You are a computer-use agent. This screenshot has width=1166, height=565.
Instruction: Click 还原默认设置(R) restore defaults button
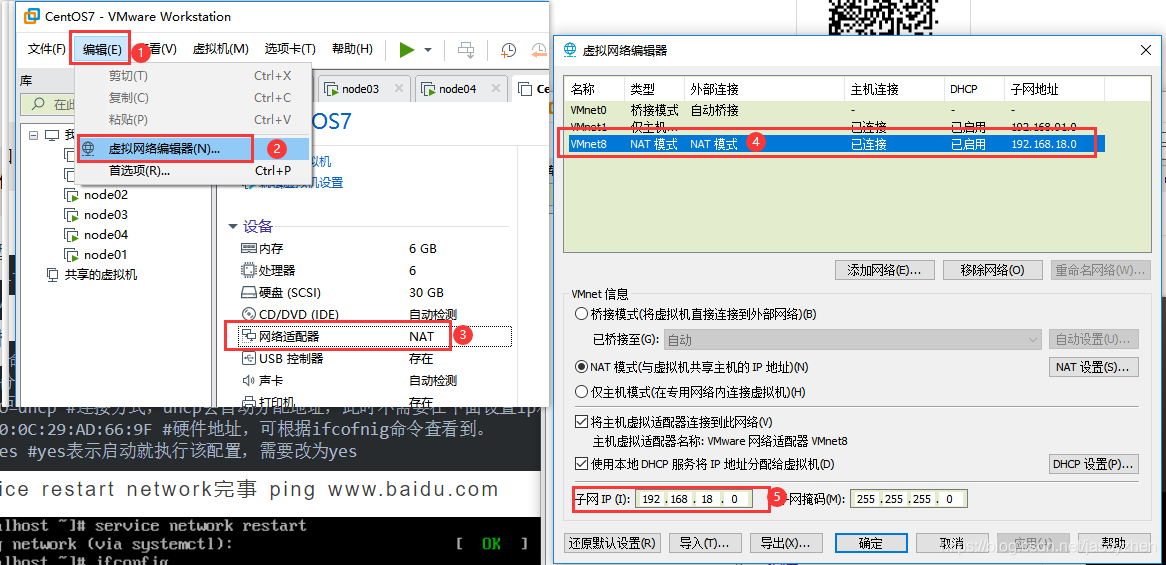(613, 543)
